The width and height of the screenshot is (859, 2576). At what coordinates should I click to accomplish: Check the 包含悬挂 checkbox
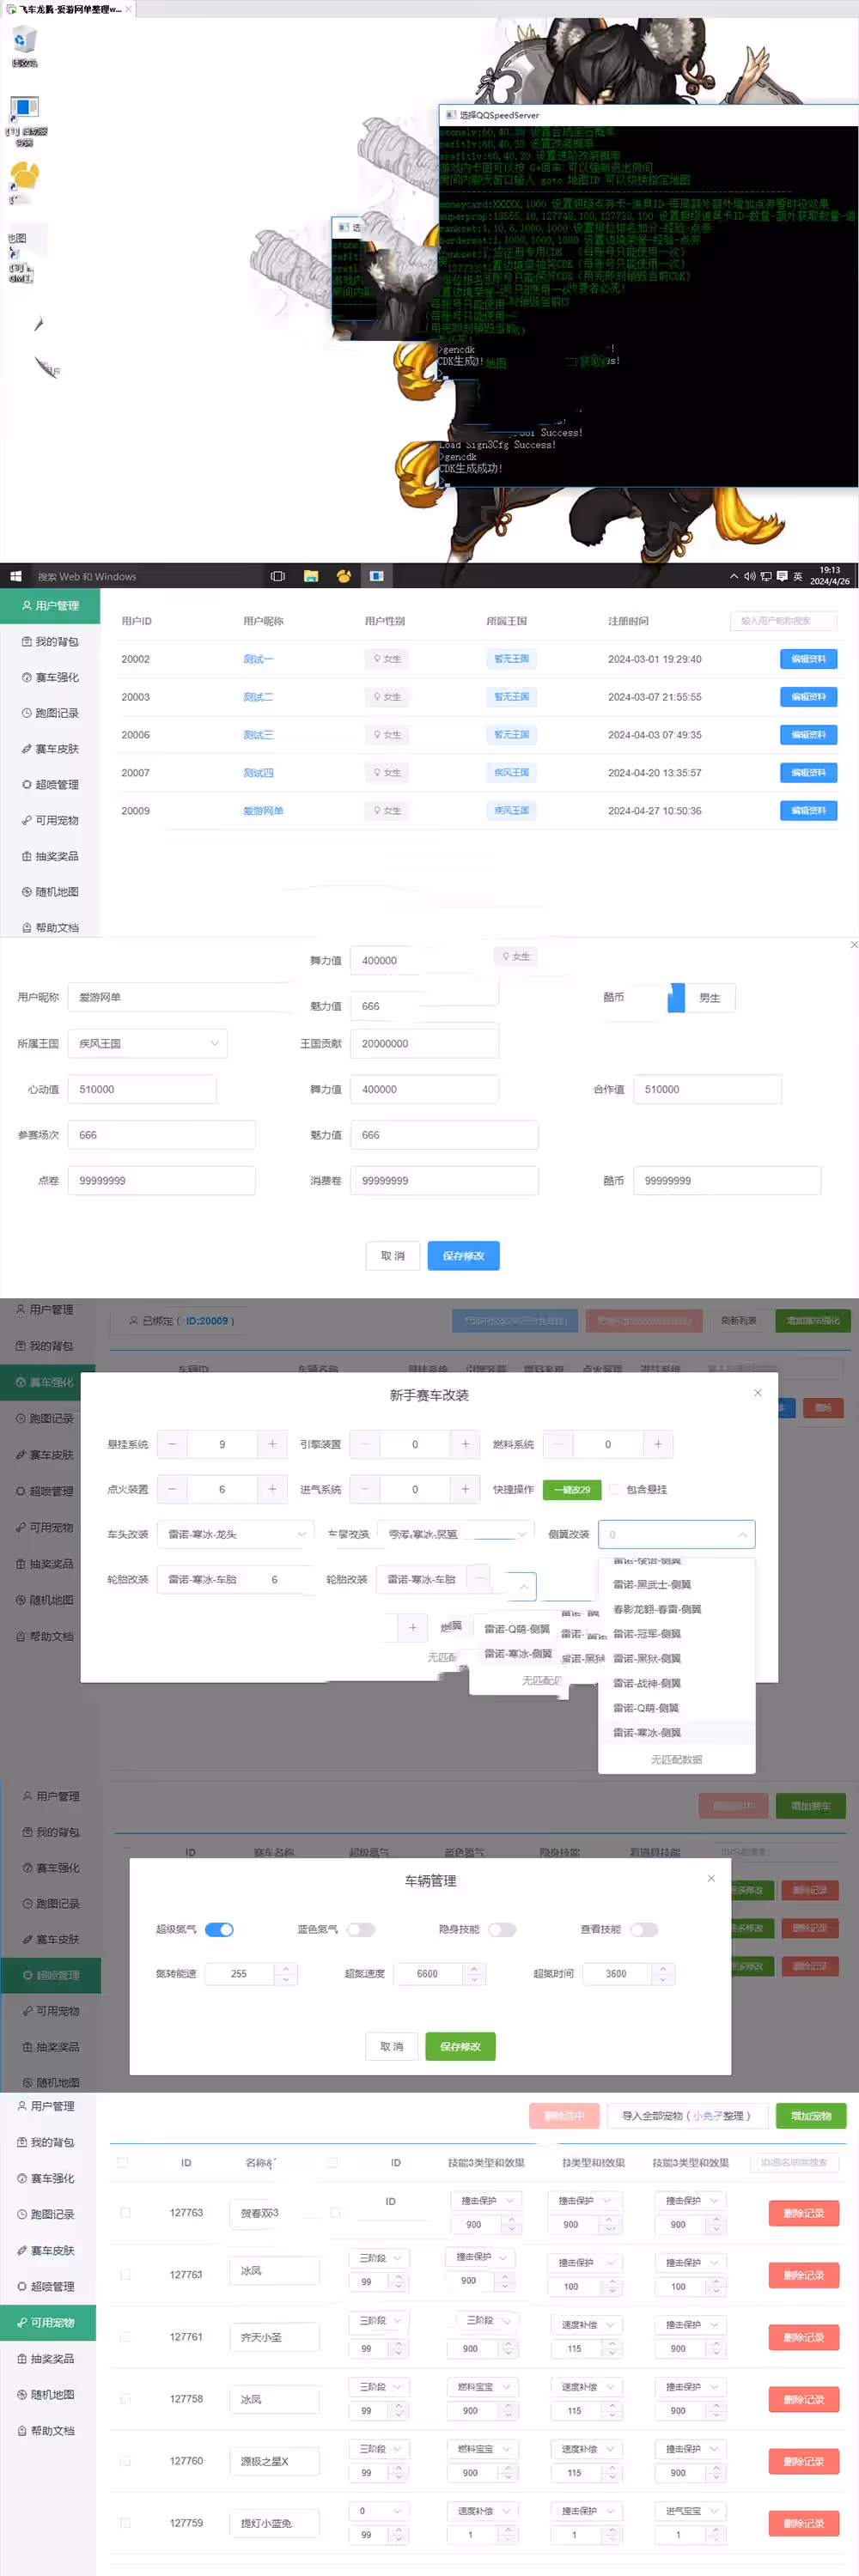(615, 1489)
